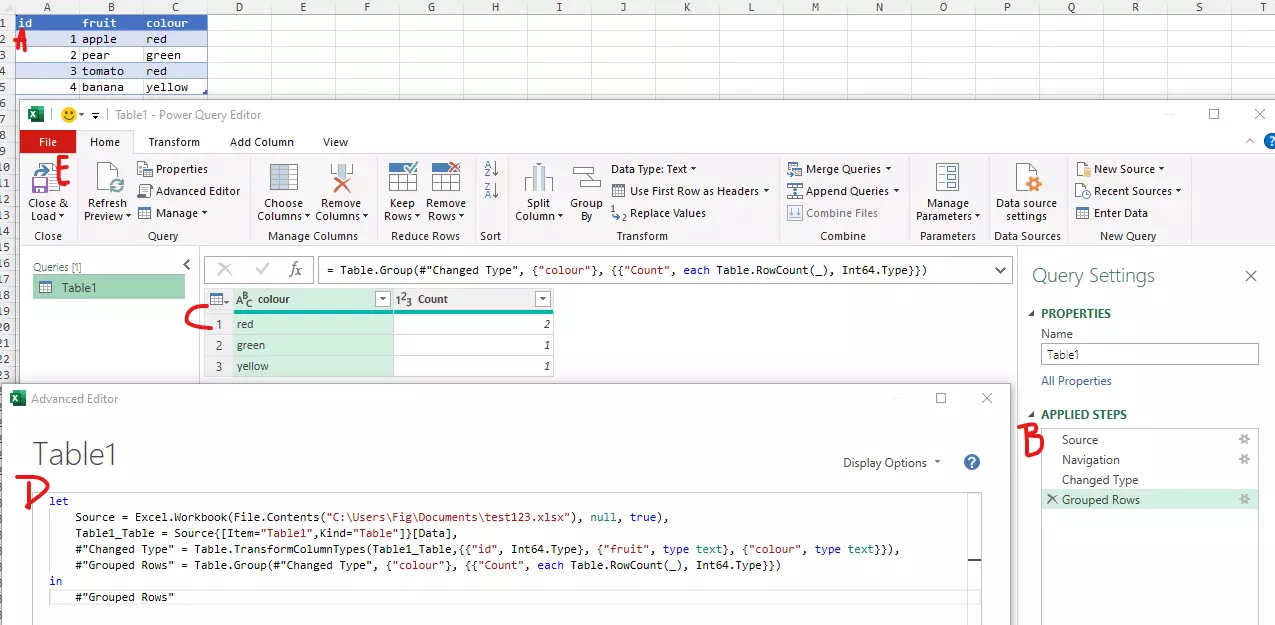Collapse the APPLIED STEPS section
The height and width of the screenshot is (625, 1275).
coord(1032,414)
